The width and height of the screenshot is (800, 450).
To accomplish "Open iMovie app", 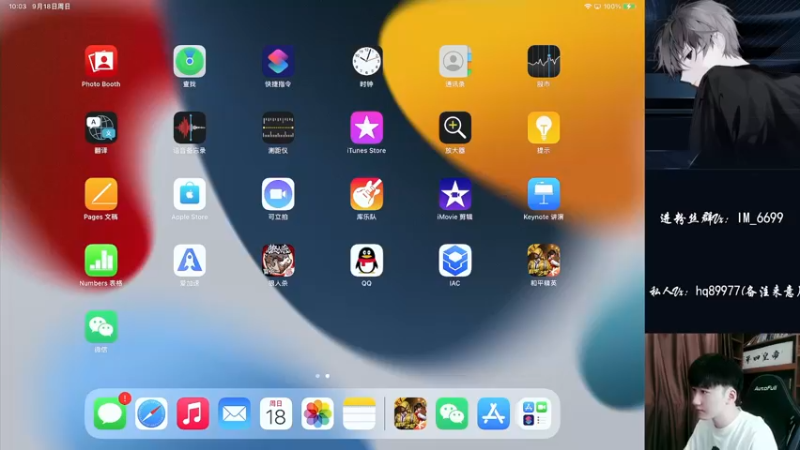I will click(x=455, y=194).
